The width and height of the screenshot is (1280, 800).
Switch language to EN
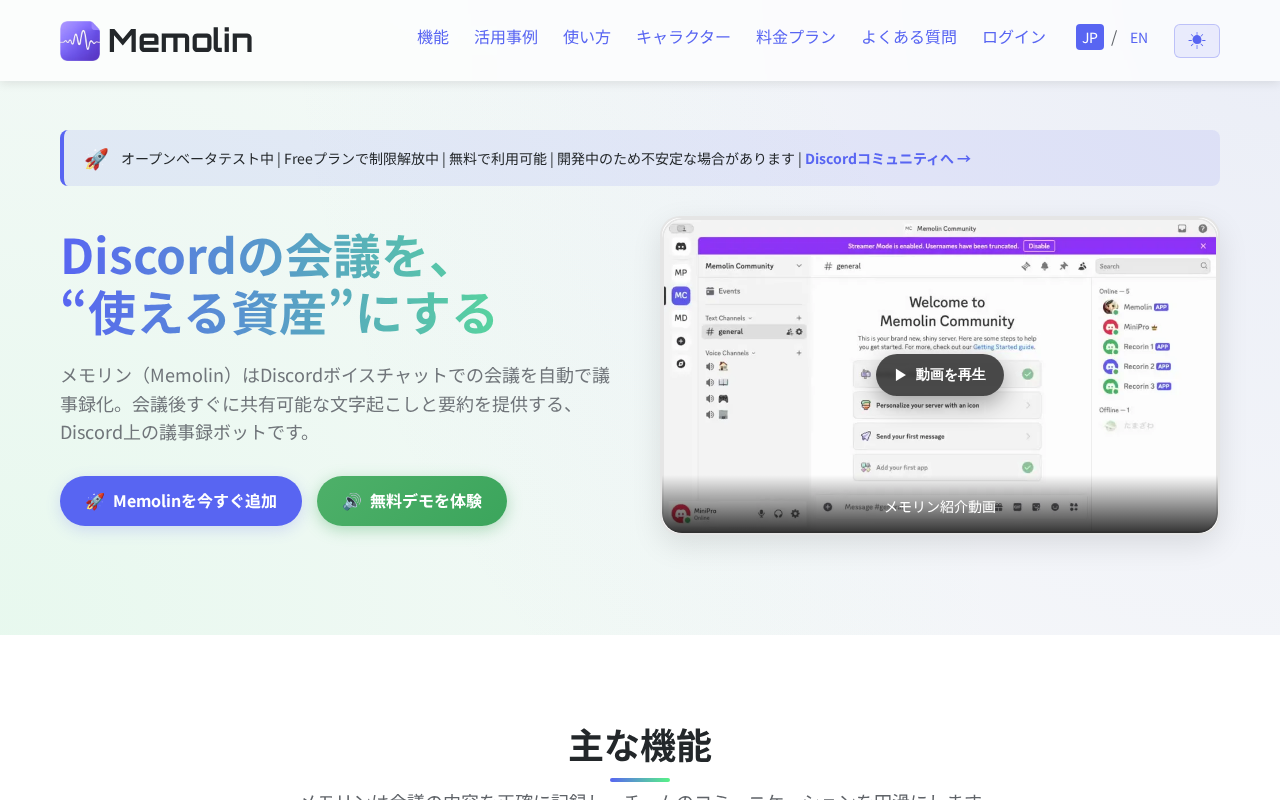[1139, 38]
